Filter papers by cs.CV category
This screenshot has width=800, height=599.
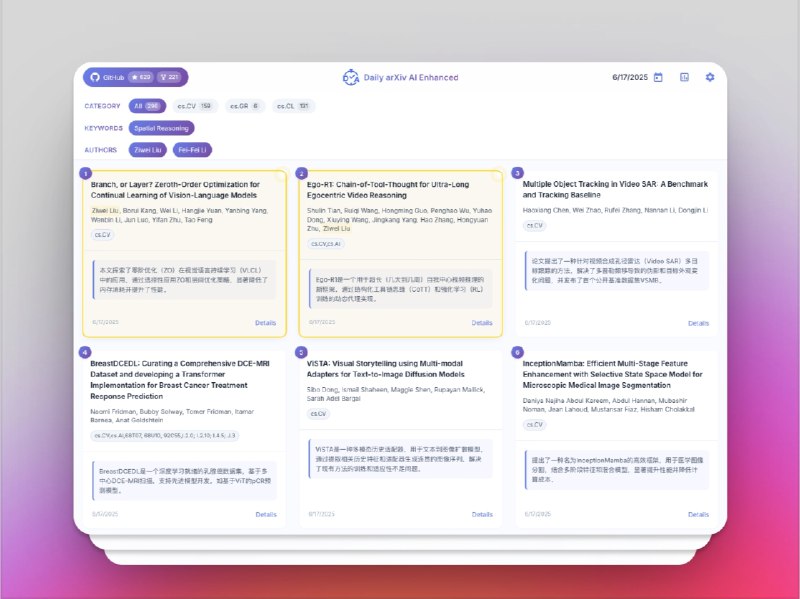194,106
